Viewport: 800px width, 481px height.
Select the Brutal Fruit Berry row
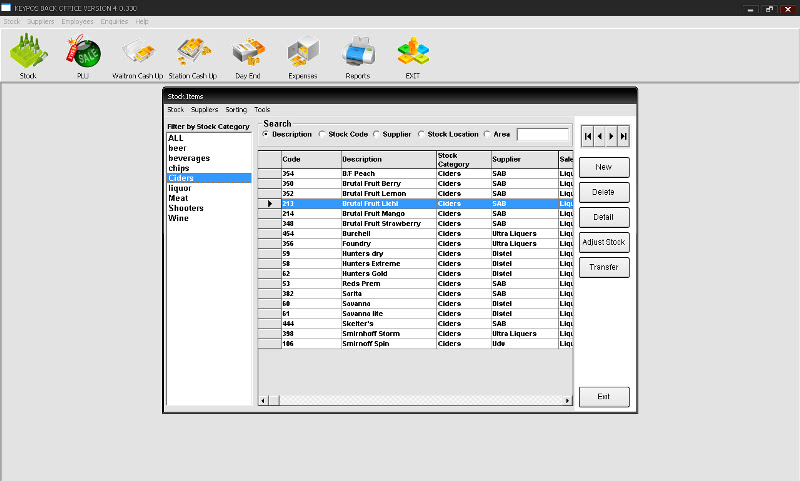pyautogui.click(x=415, y=184)
